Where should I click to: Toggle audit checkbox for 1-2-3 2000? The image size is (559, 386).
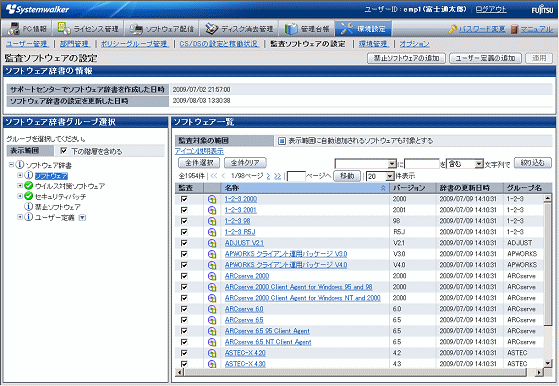184,199
